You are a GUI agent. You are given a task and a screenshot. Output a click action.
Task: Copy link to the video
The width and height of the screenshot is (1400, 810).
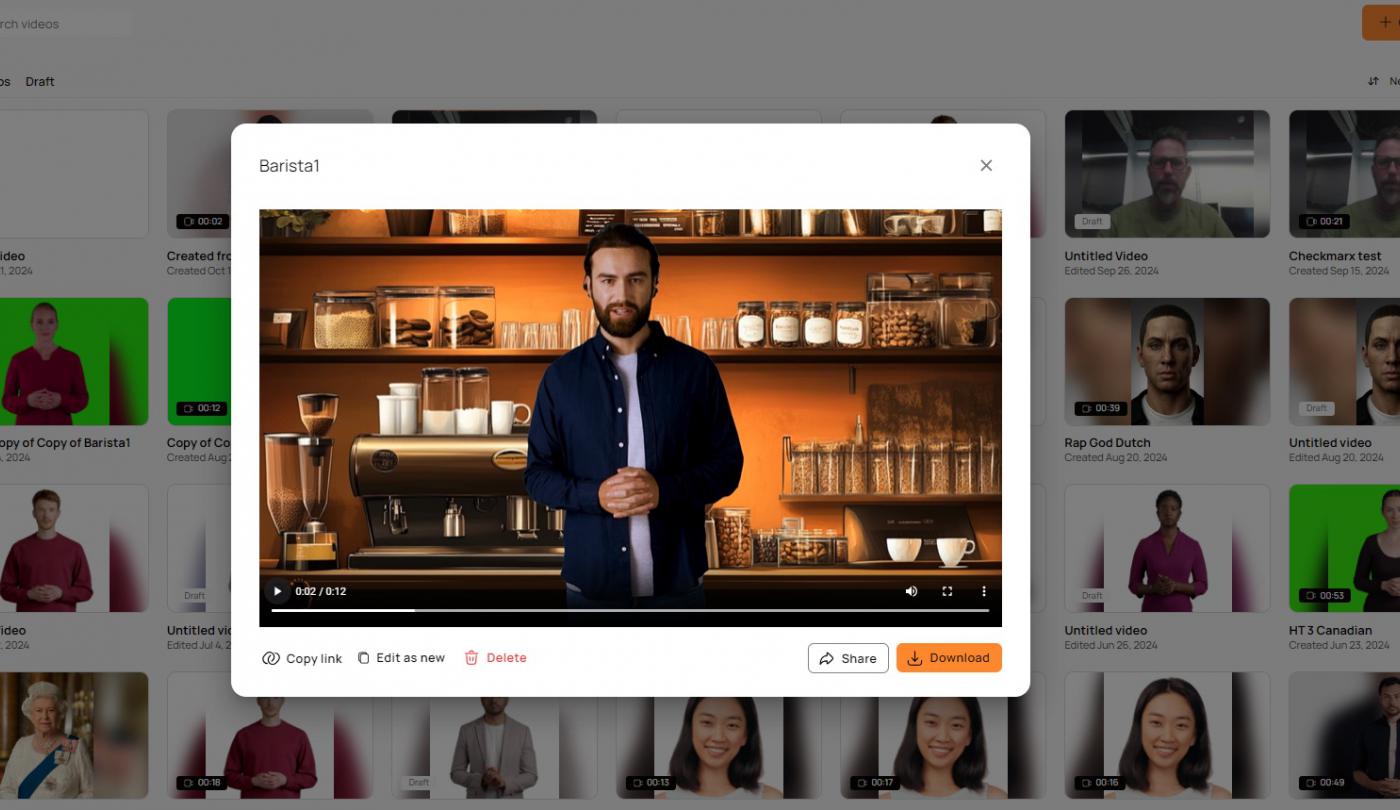[x=302, y=658]
